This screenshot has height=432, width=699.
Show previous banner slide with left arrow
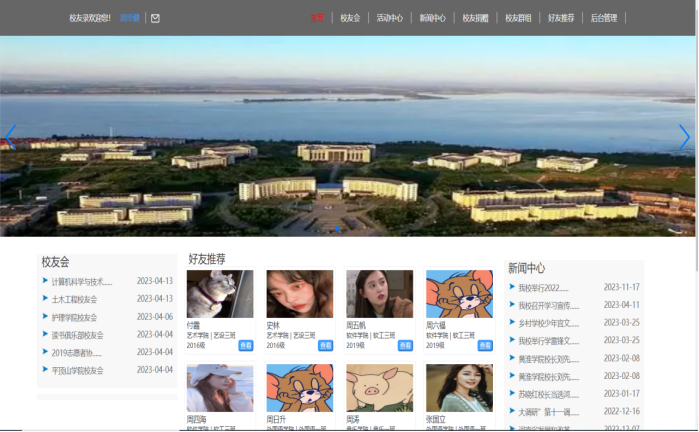click(x=11, y=137)
